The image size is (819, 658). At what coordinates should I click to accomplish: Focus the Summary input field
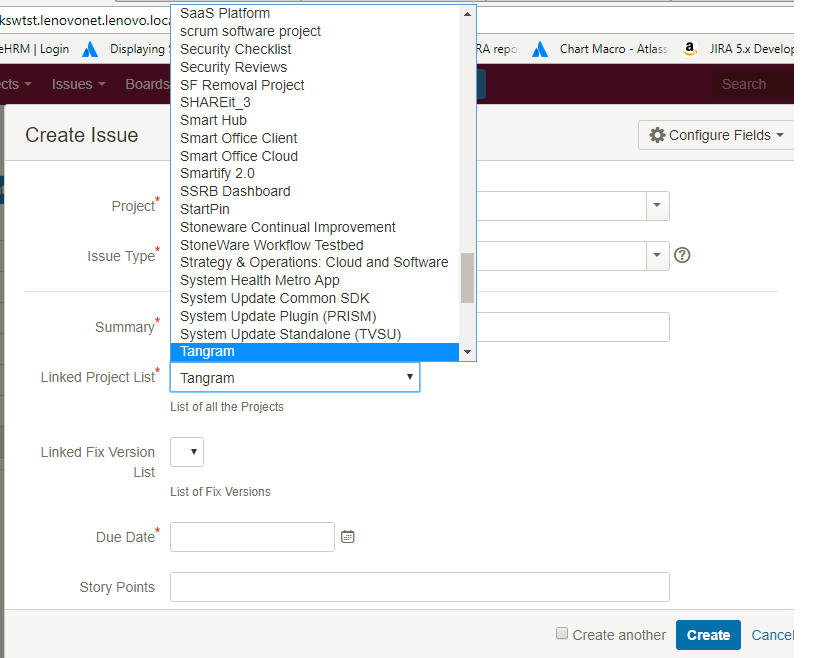tap(573, 327)
